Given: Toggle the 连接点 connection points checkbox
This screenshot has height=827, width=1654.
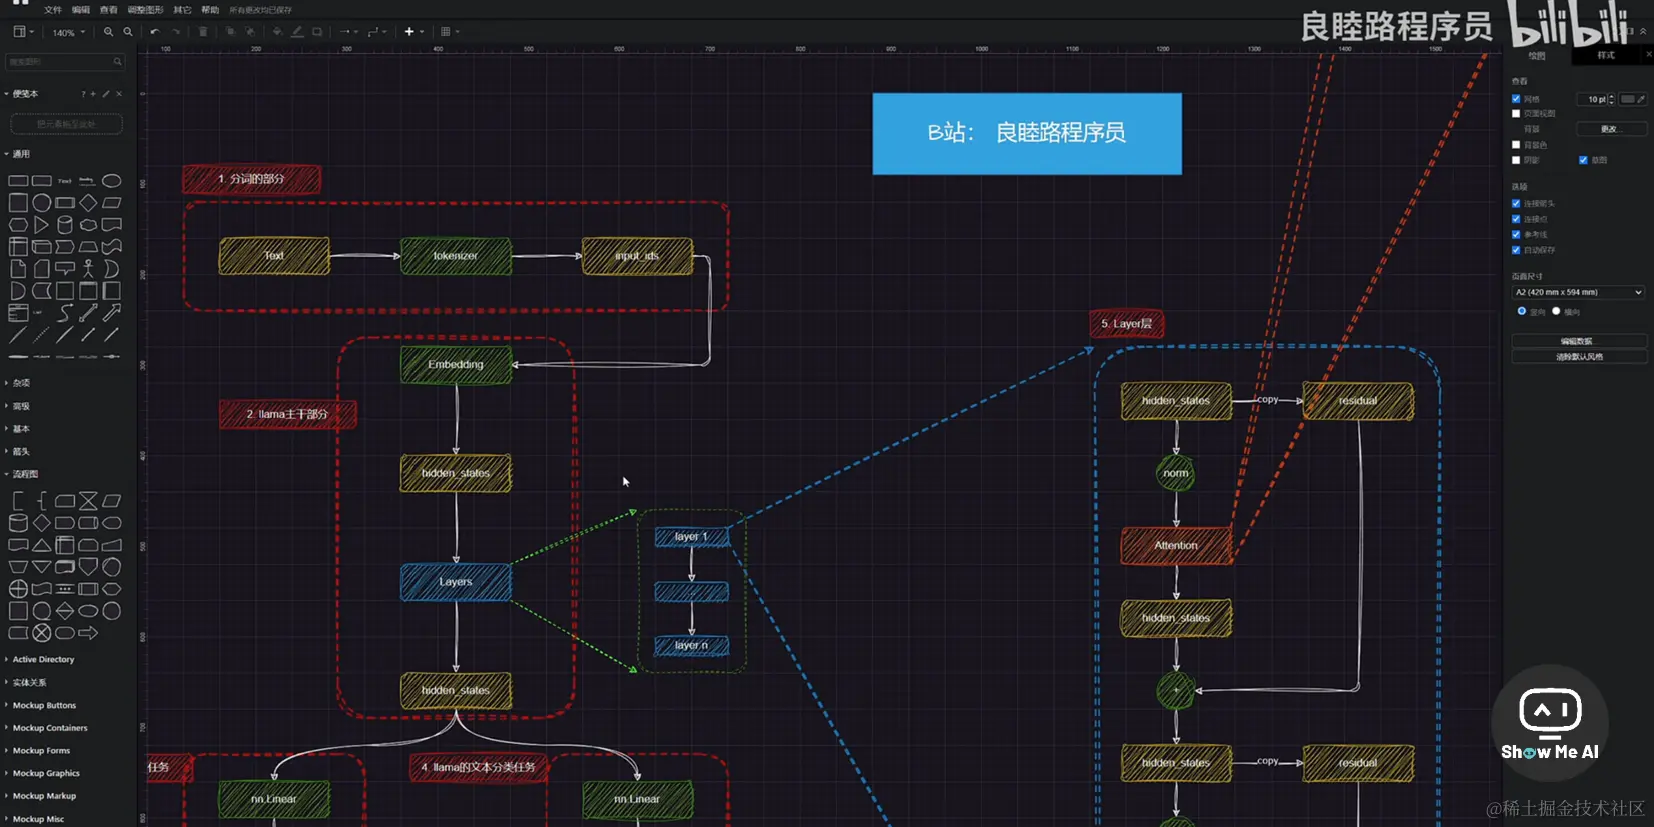Looking at the screenshot, I should 1516,219.
